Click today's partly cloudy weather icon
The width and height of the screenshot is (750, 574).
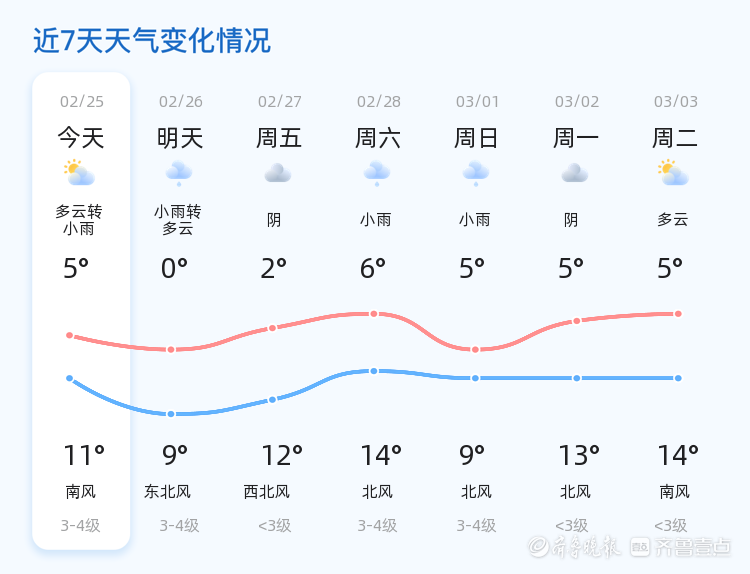(79, 174)
